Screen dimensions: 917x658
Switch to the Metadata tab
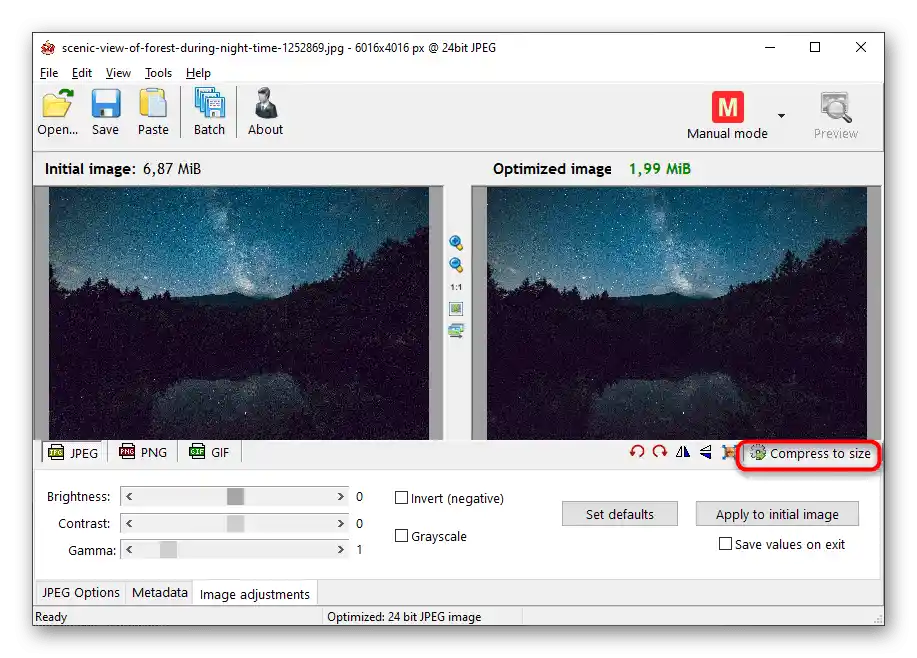(160, 592)
